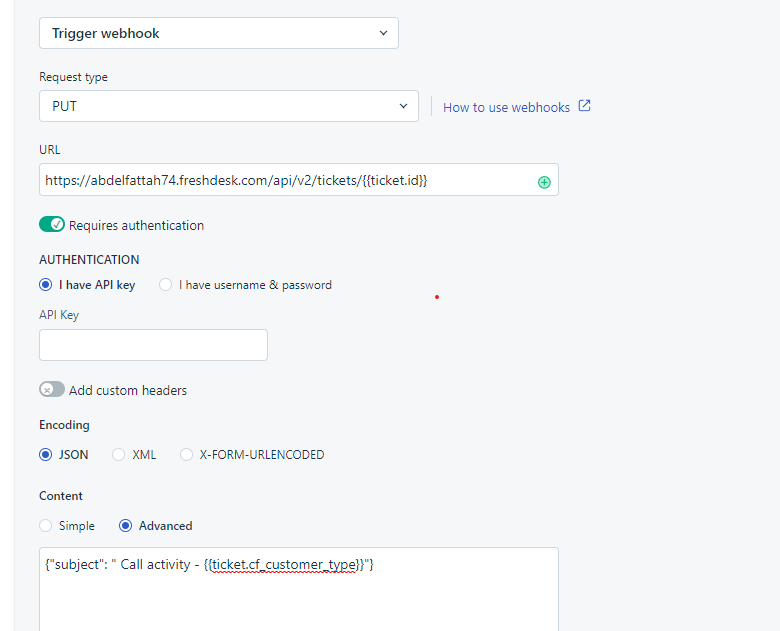Click the Content section label
This screenshot has width=780, height=631.
pyautogui.click(x=61, y=496)
